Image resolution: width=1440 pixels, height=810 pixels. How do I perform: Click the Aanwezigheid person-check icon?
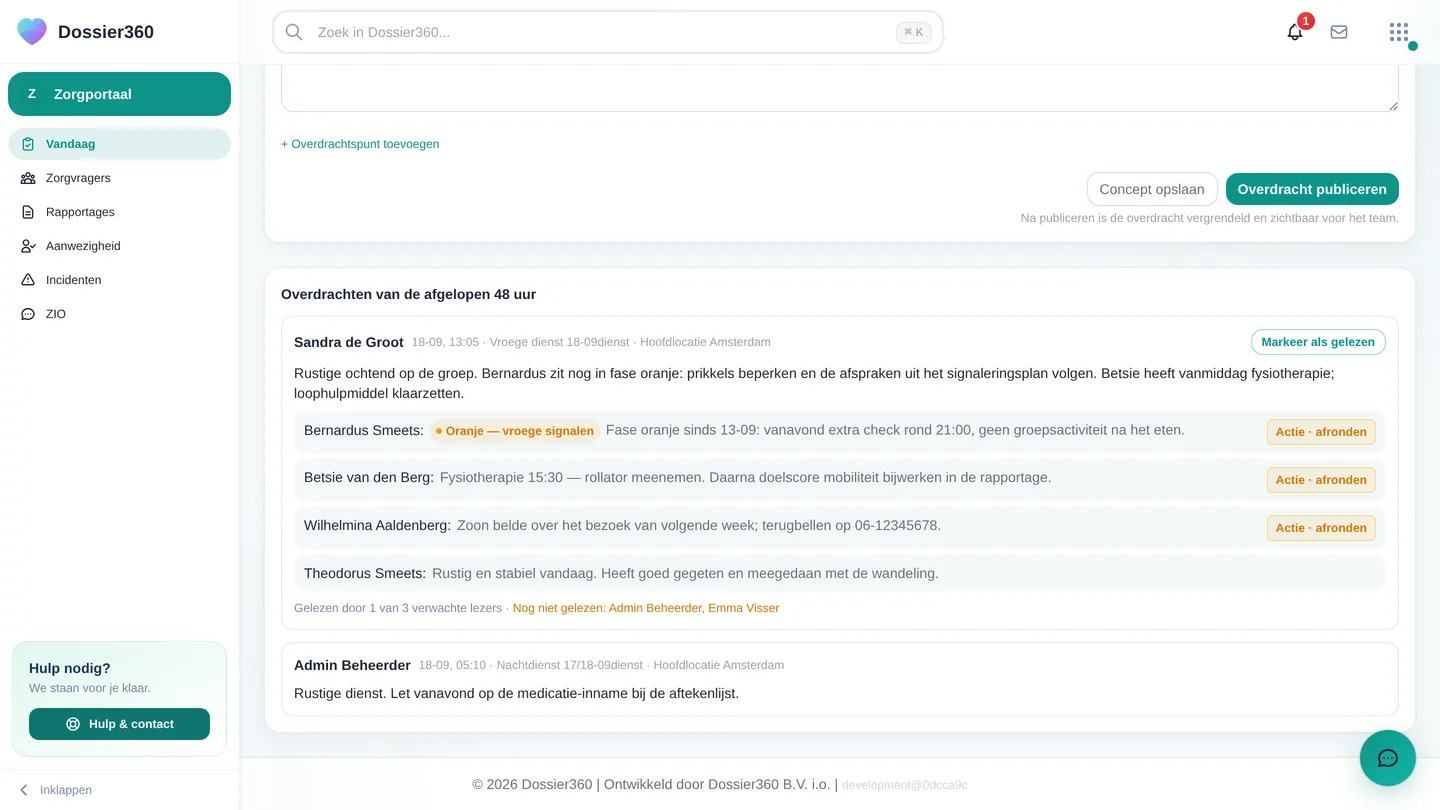click(28, 246)
